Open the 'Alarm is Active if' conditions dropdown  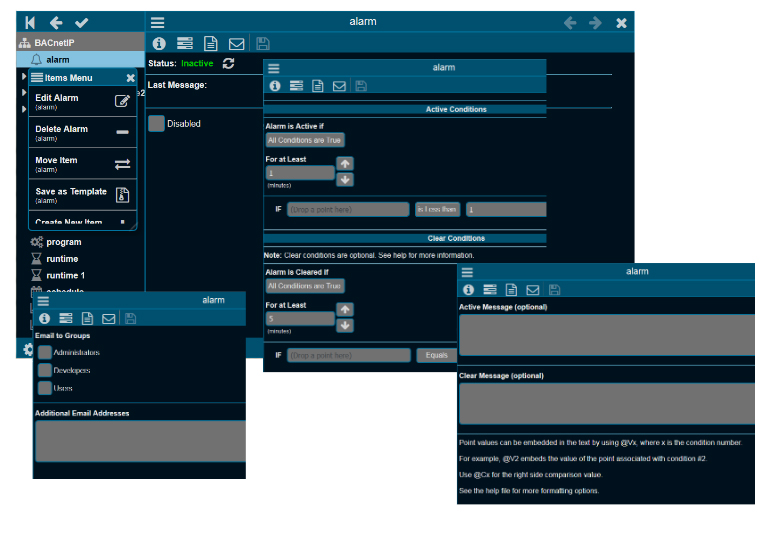304,140
